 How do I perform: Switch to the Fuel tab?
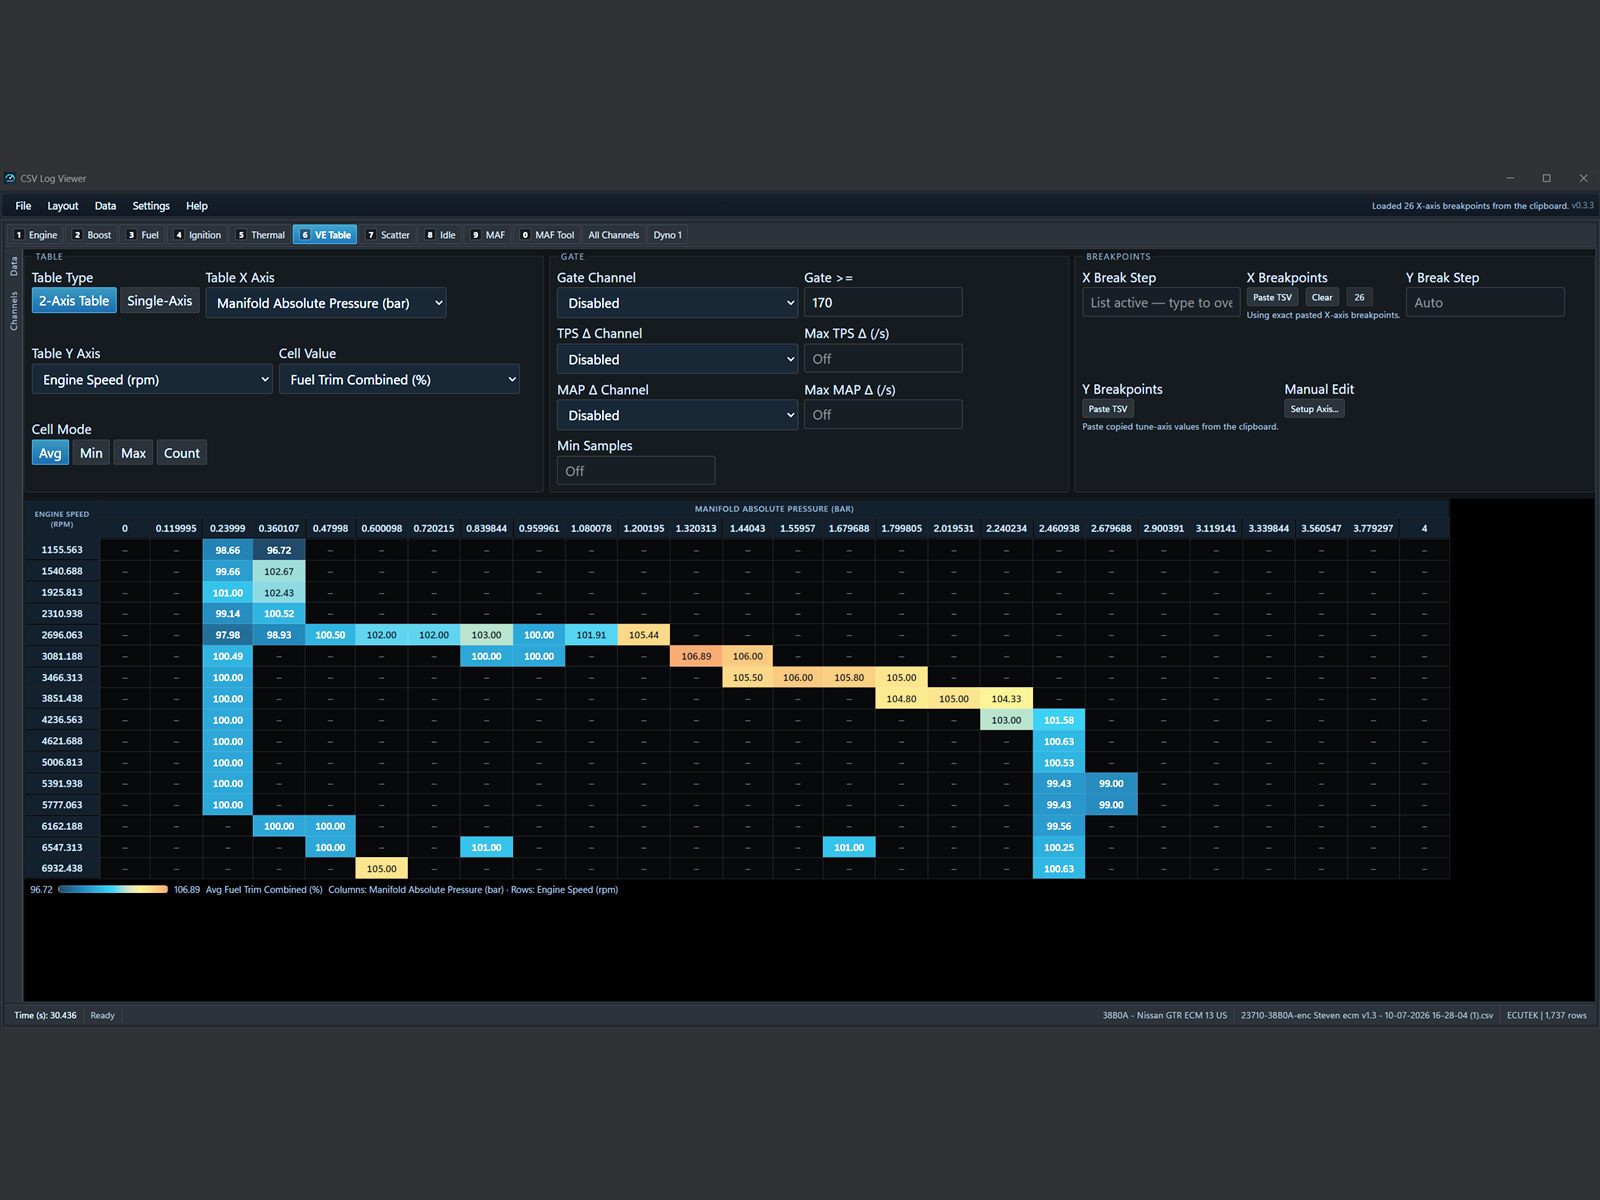point(143,235)
